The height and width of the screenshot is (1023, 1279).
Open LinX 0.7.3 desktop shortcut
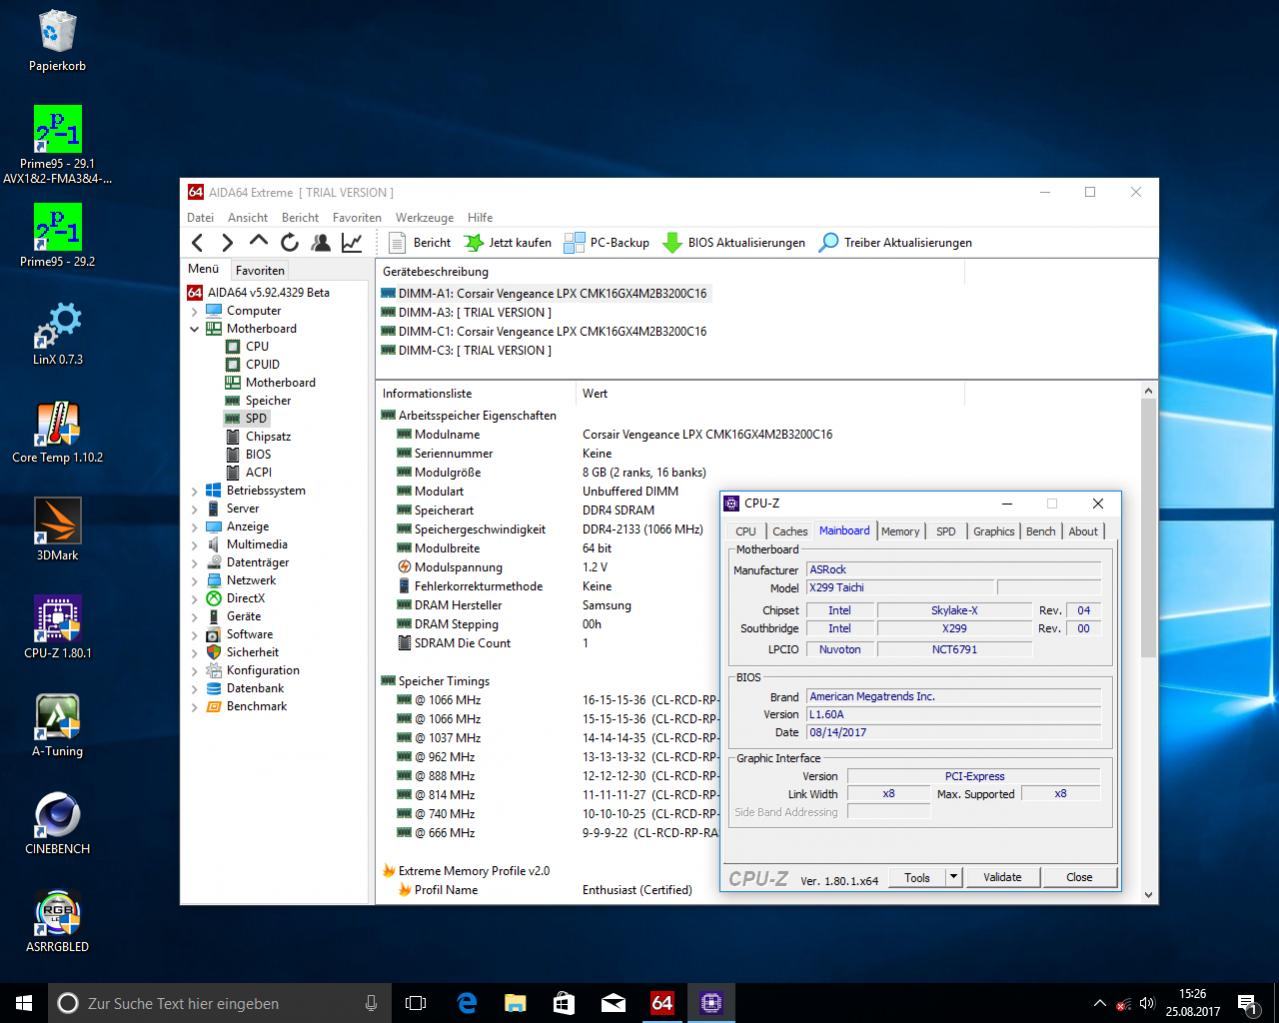(x=57, y=334)
